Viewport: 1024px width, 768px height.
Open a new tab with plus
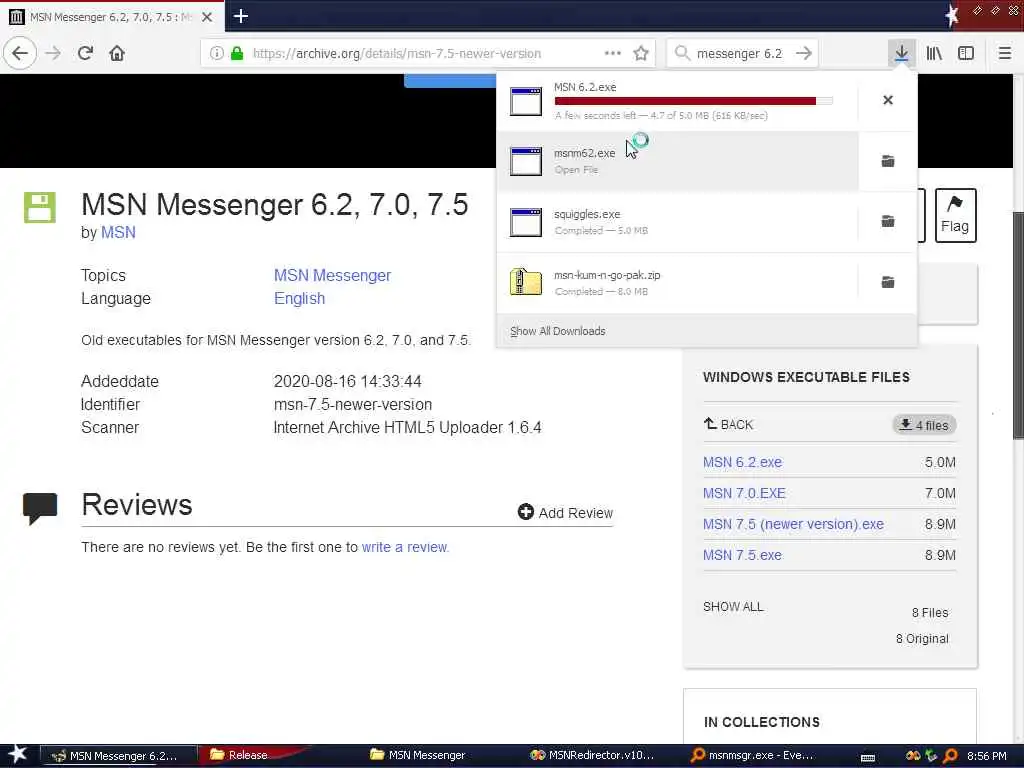(x=240, y=16)
